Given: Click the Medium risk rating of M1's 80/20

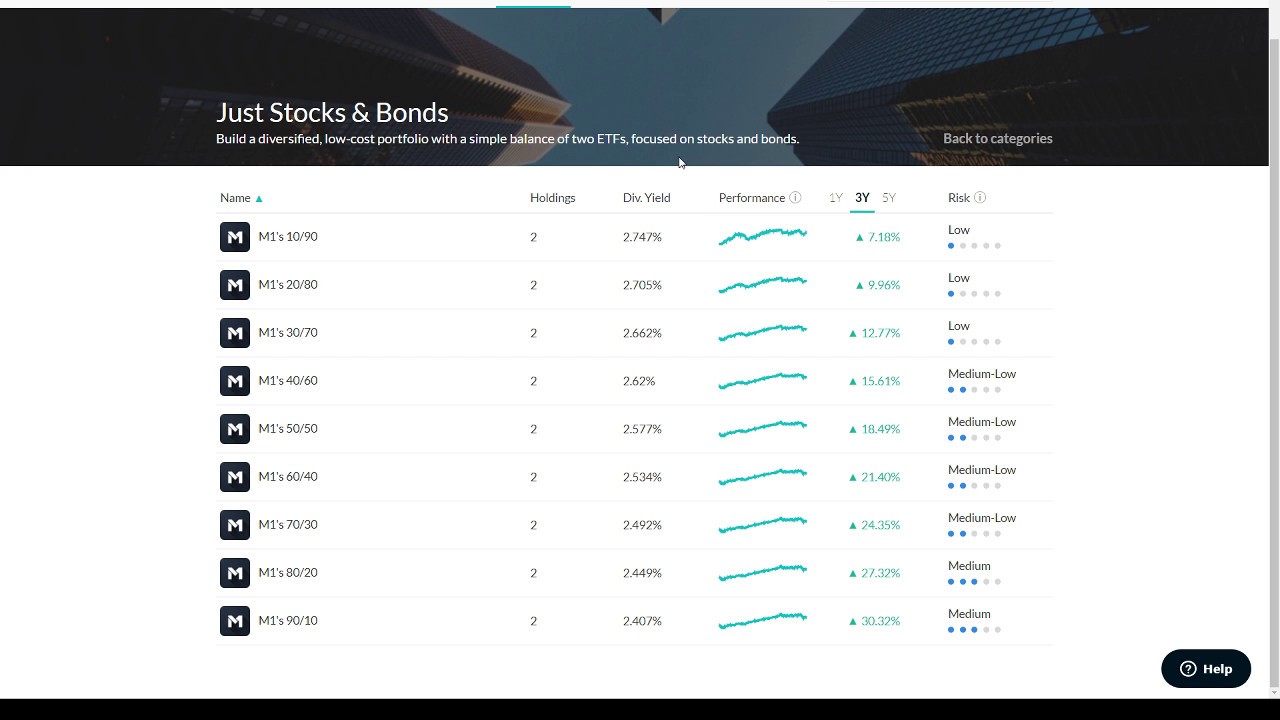Looking at the screenshot, I should click(969, 566).
